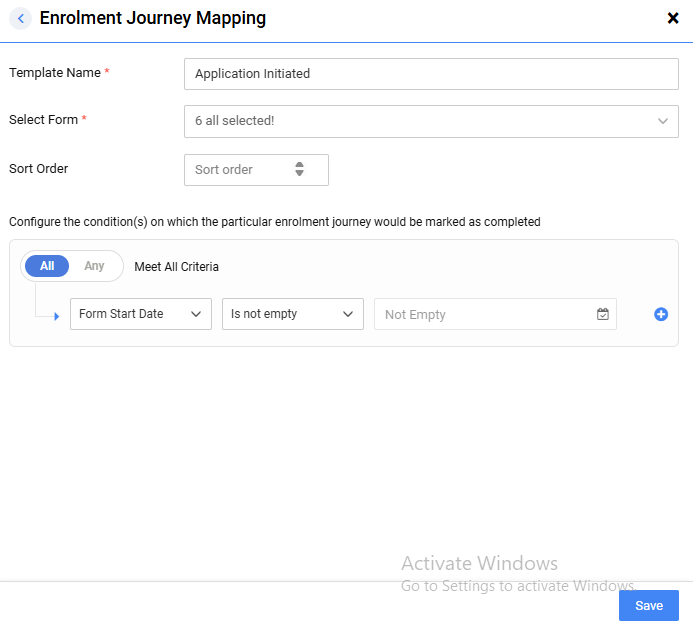This screenshot has width=693, height=629.
Task: Switch criteria toggle to All
Action: [x=47, y=266]
